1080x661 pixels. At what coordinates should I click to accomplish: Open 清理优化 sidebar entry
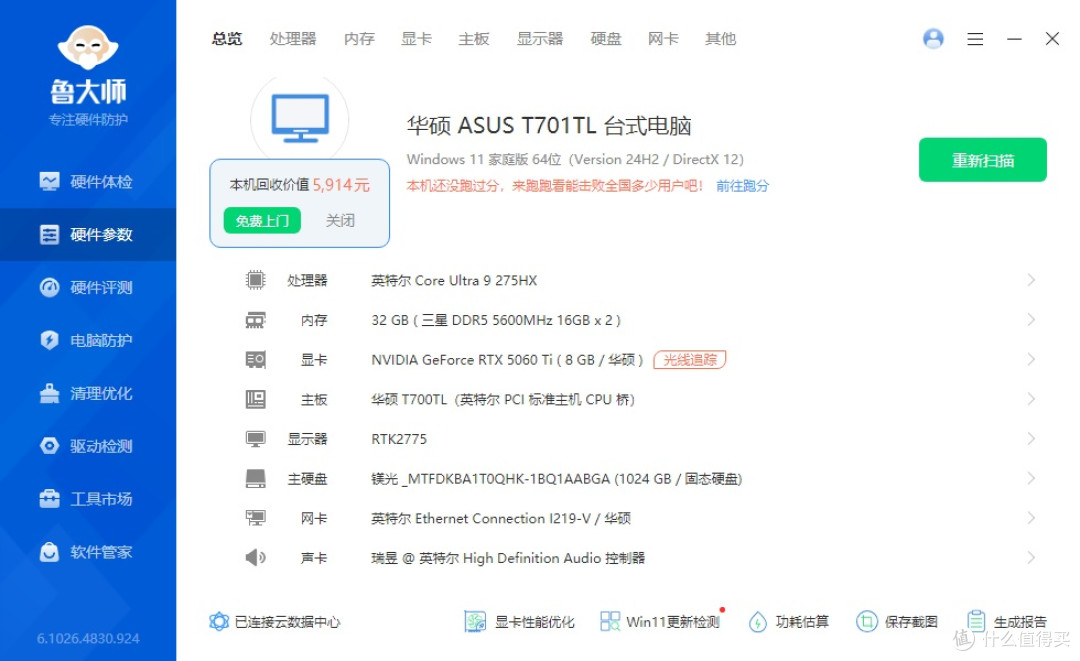(x=87, y=394)
